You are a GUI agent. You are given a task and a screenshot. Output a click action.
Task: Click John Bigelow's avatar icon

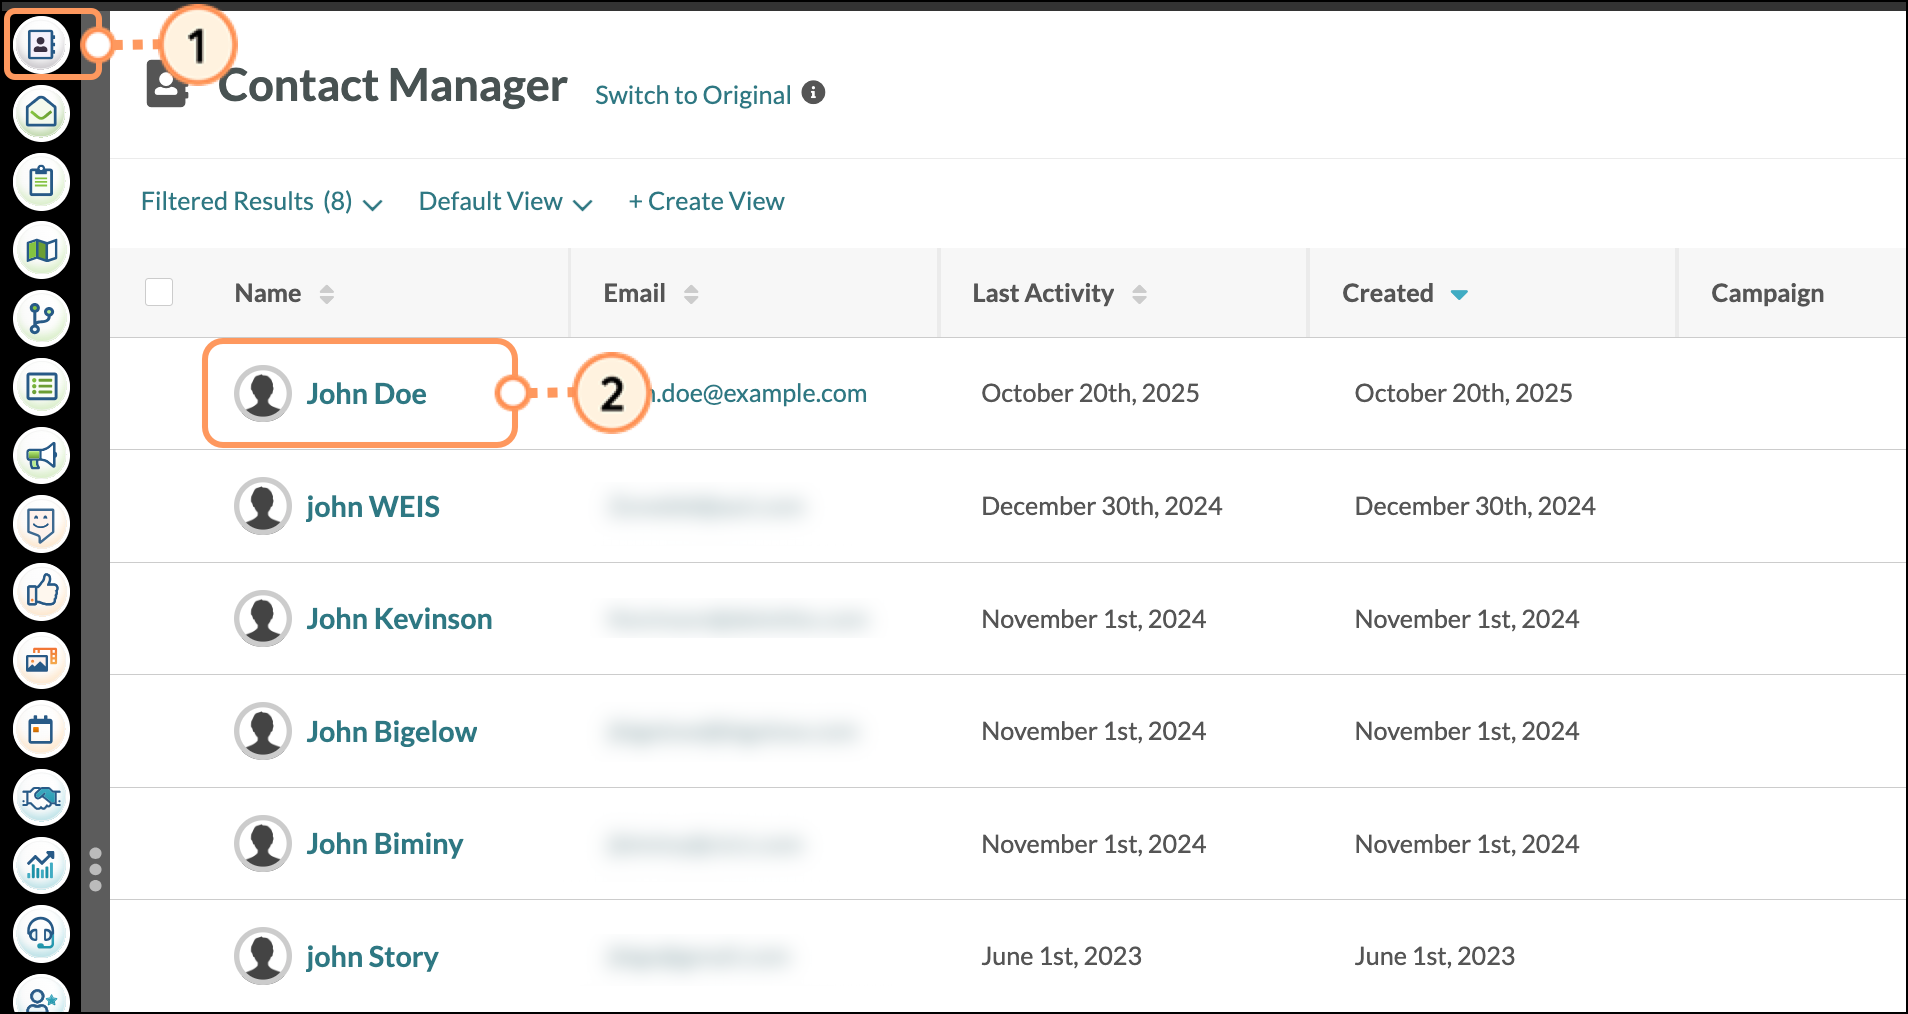click(263, 731)
